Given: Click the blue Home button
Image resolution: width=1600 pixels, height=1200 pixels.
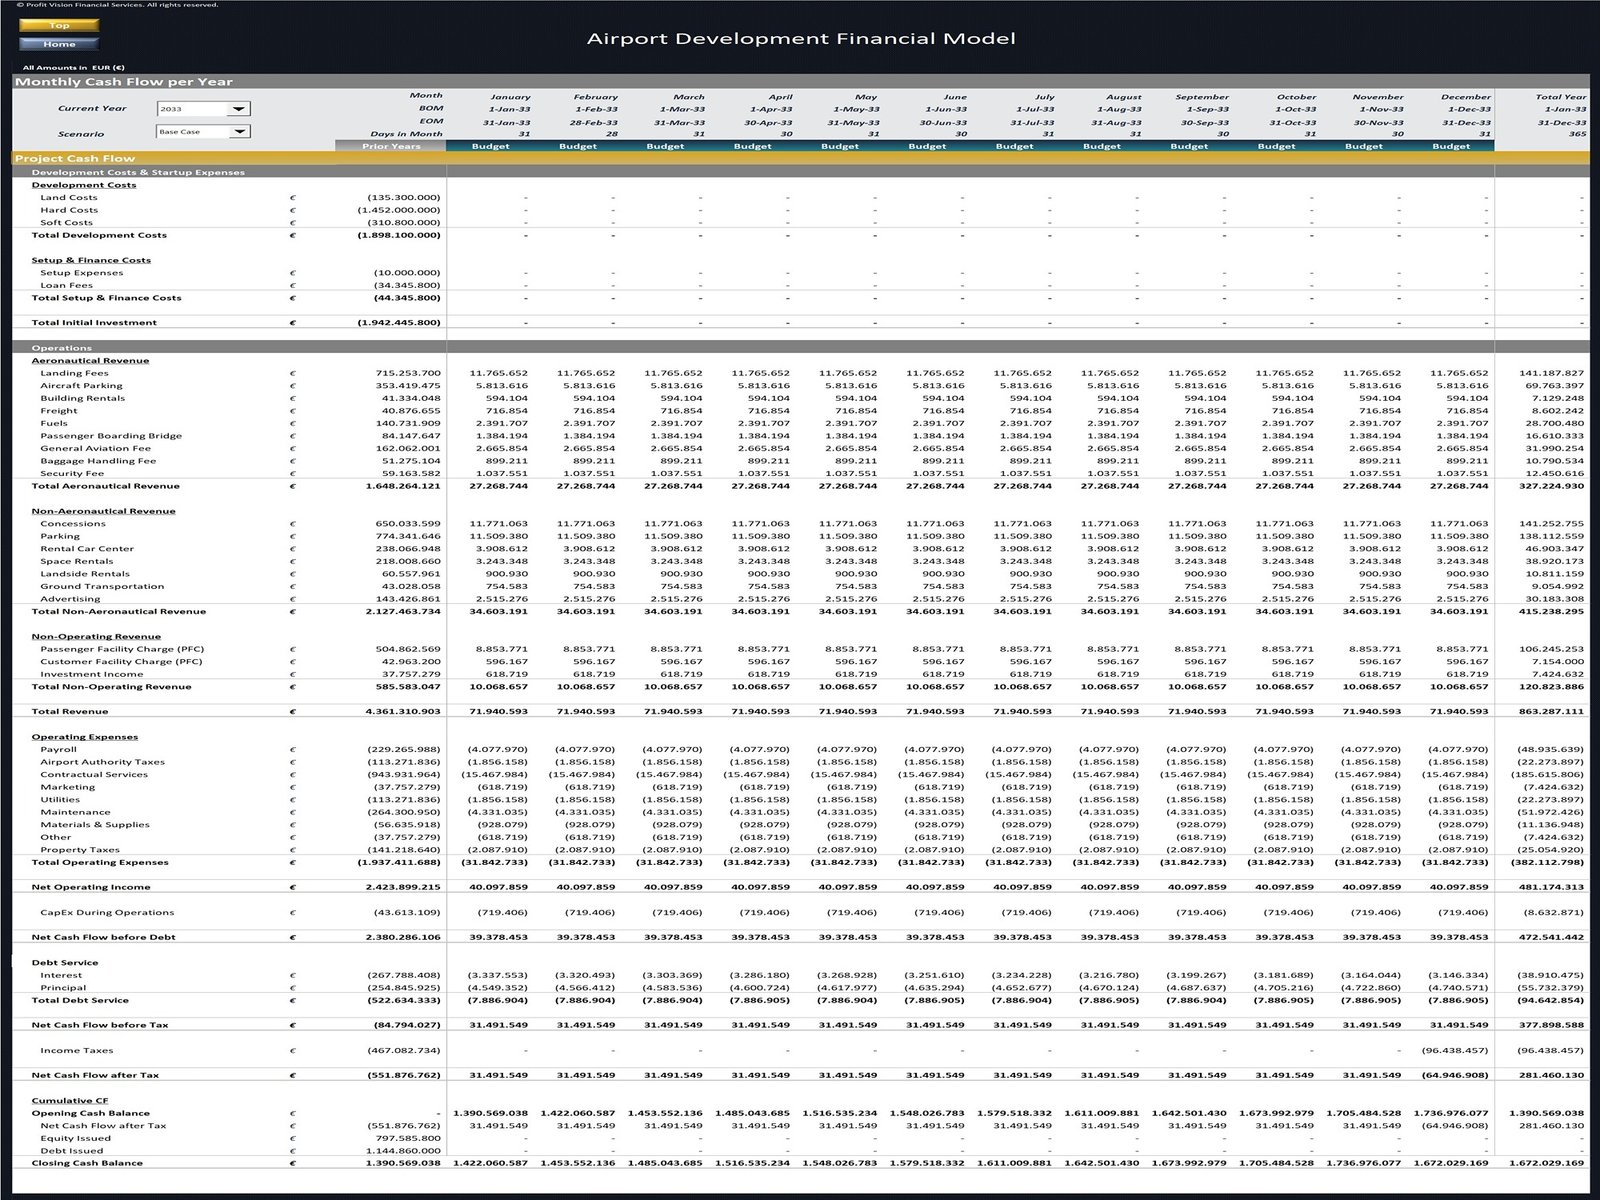Looking at the screenshot, I should point(59,44).
